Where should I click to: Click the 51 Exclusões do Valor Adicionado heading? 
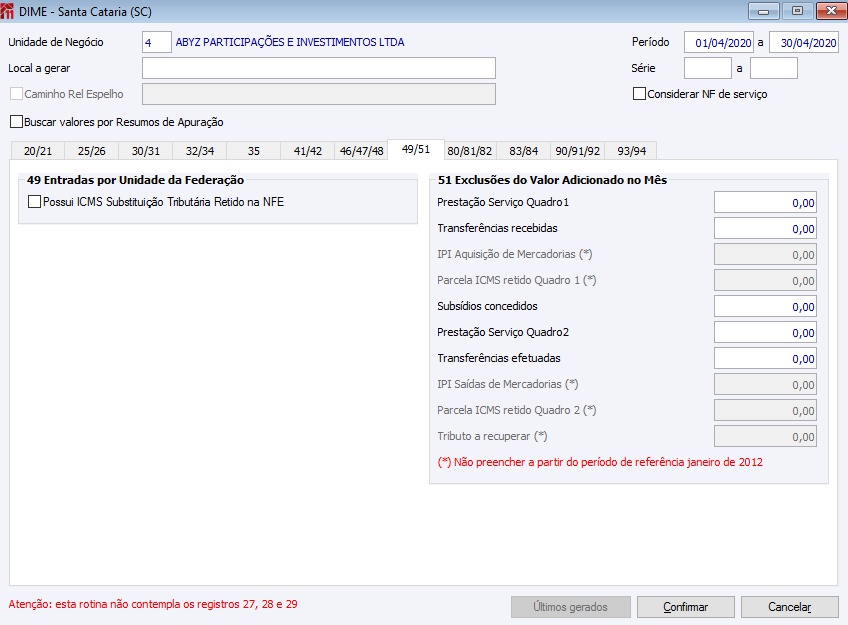[552, 180]
